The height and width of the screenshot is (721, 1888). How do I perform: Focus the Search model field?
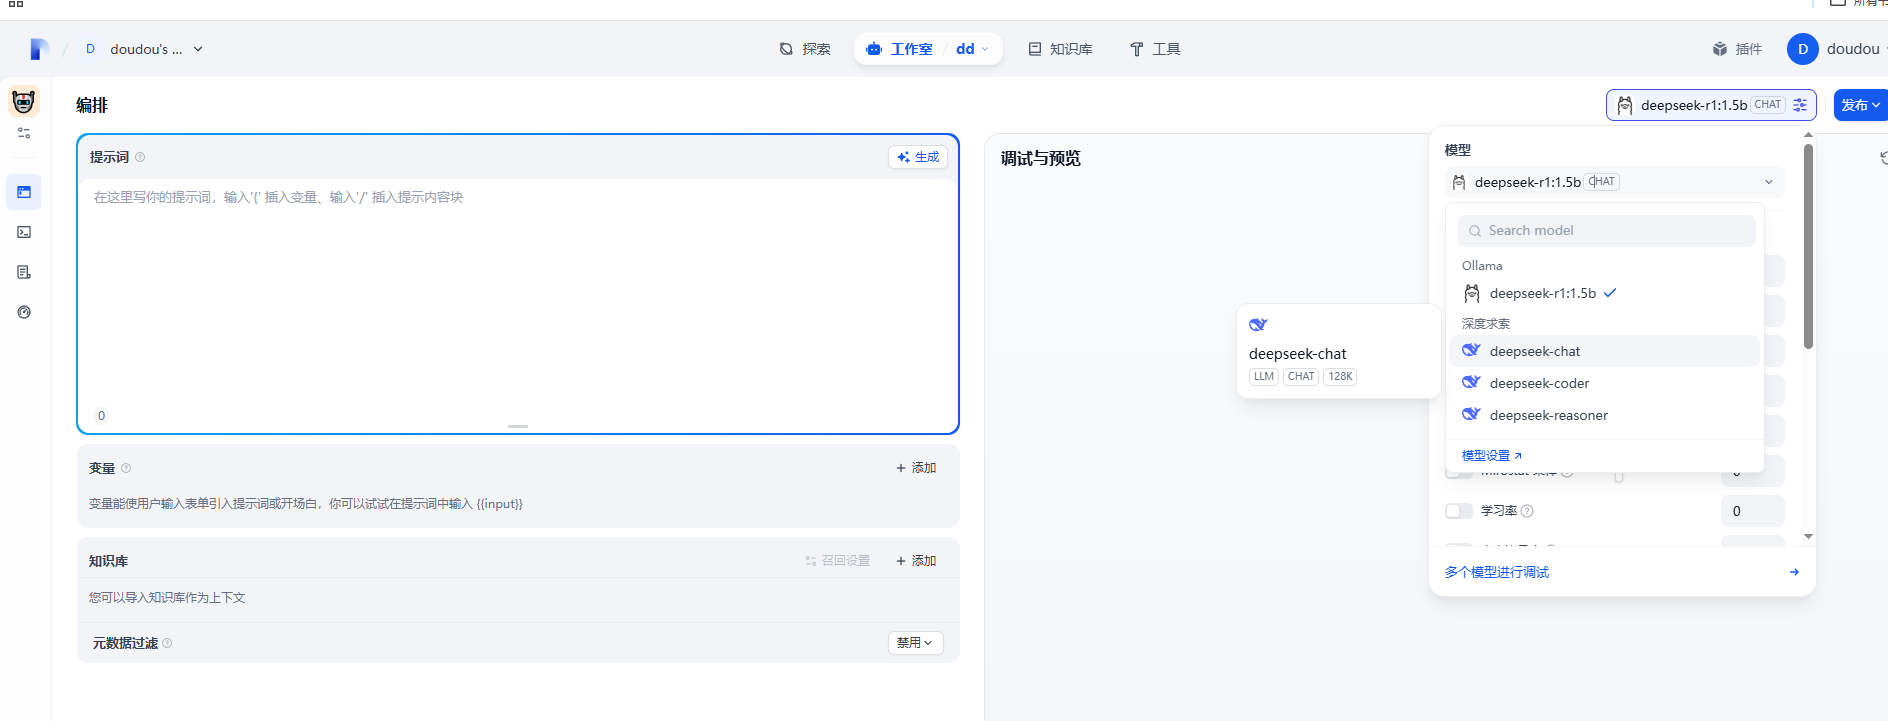[x=1606, y=231]
